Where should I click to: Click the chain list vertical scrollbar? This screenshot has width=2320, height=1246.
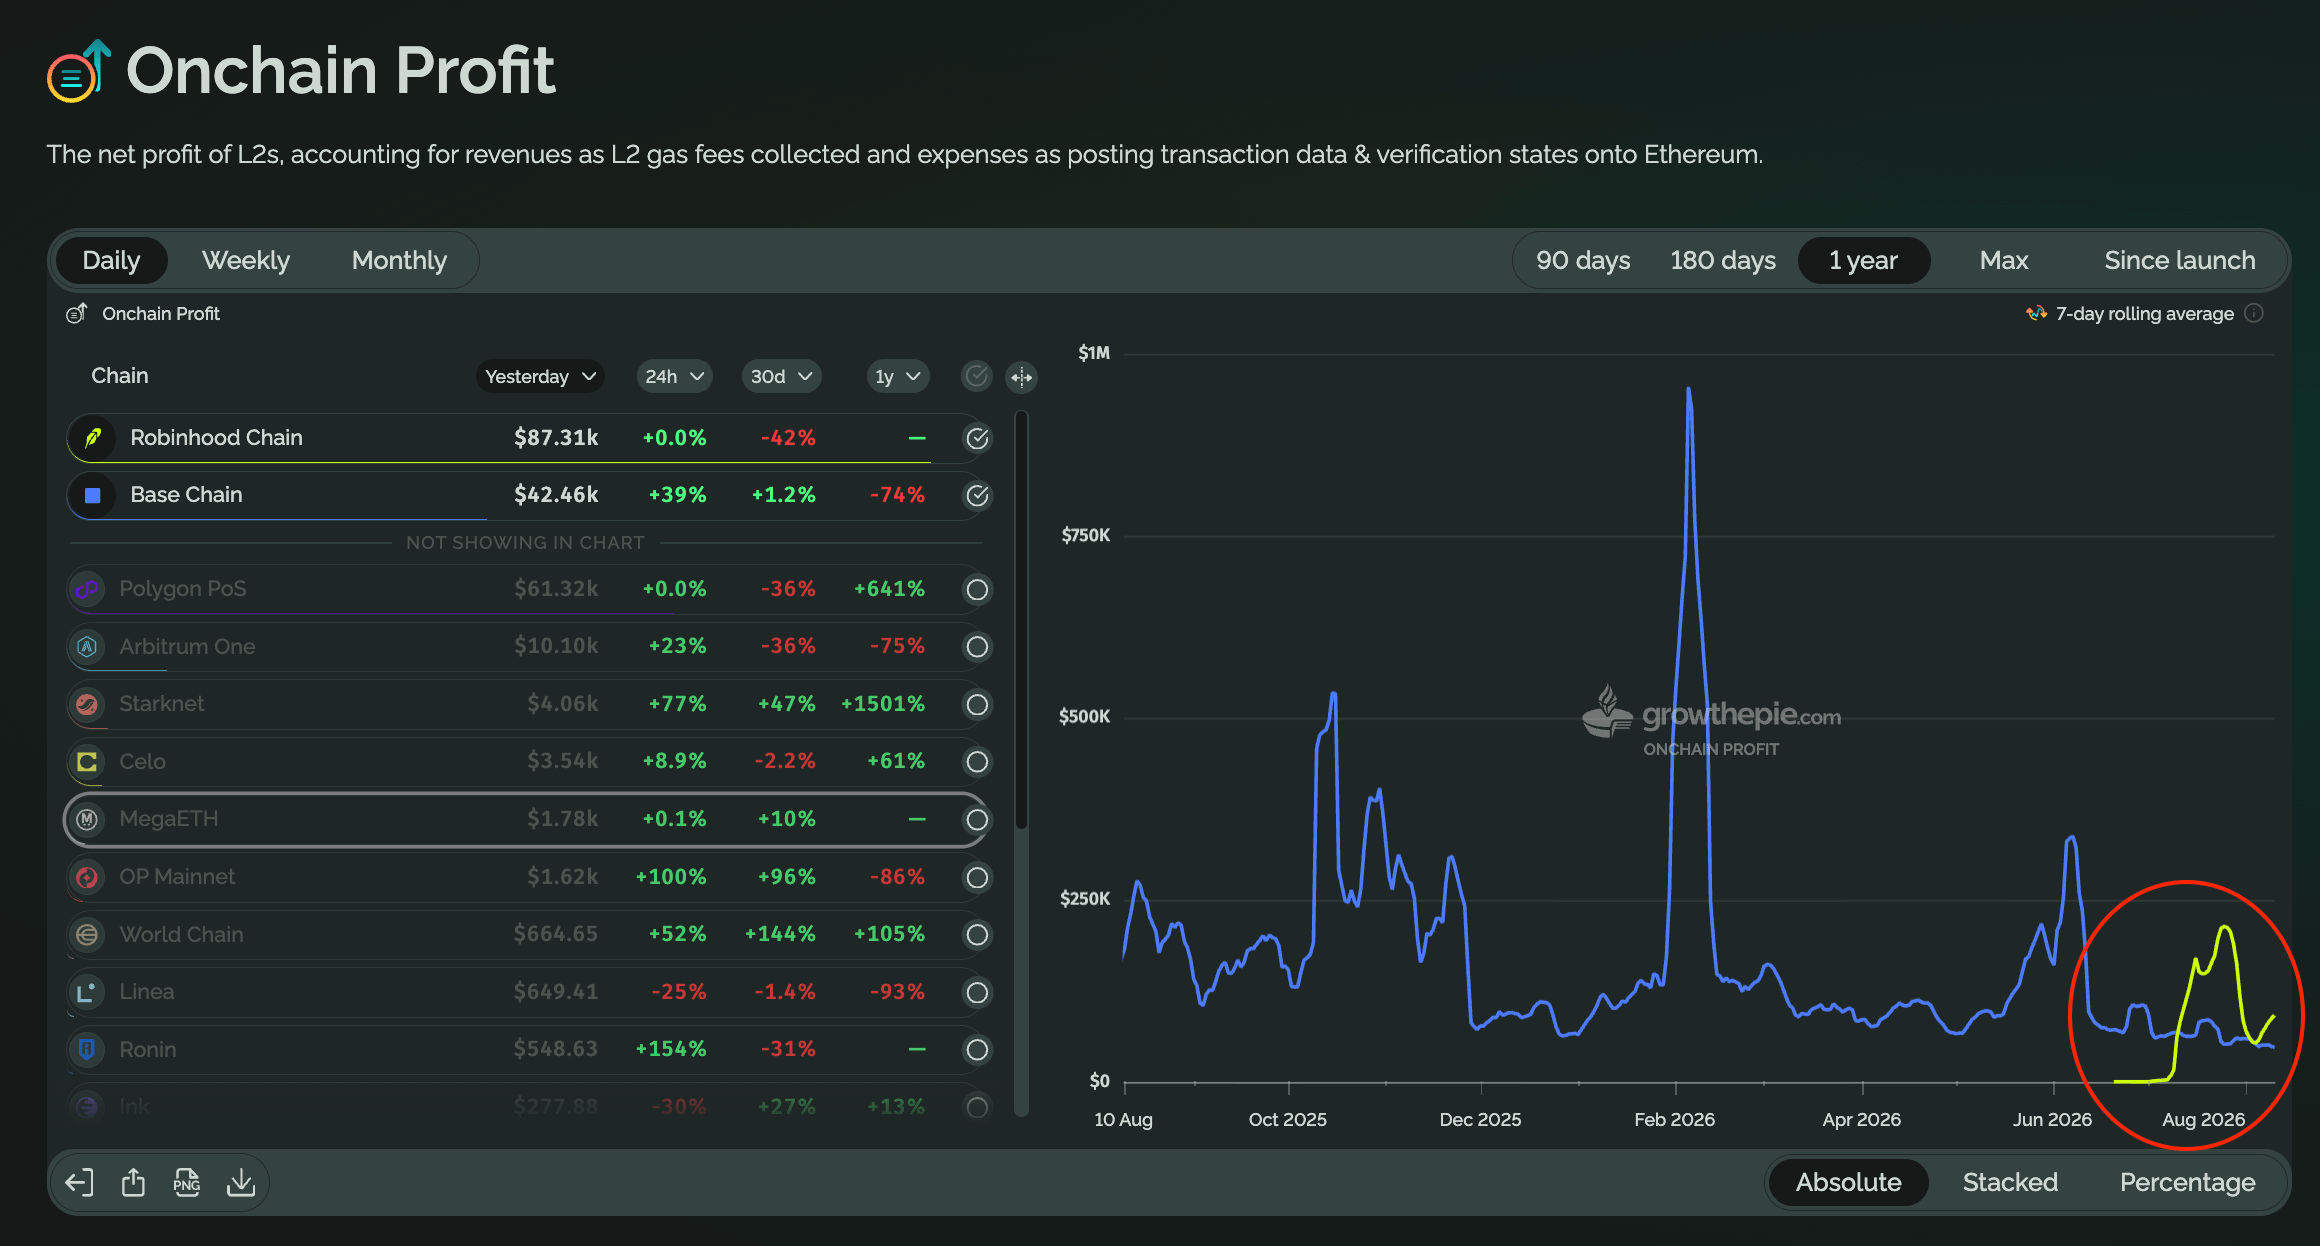click(x=1021, y=620)
